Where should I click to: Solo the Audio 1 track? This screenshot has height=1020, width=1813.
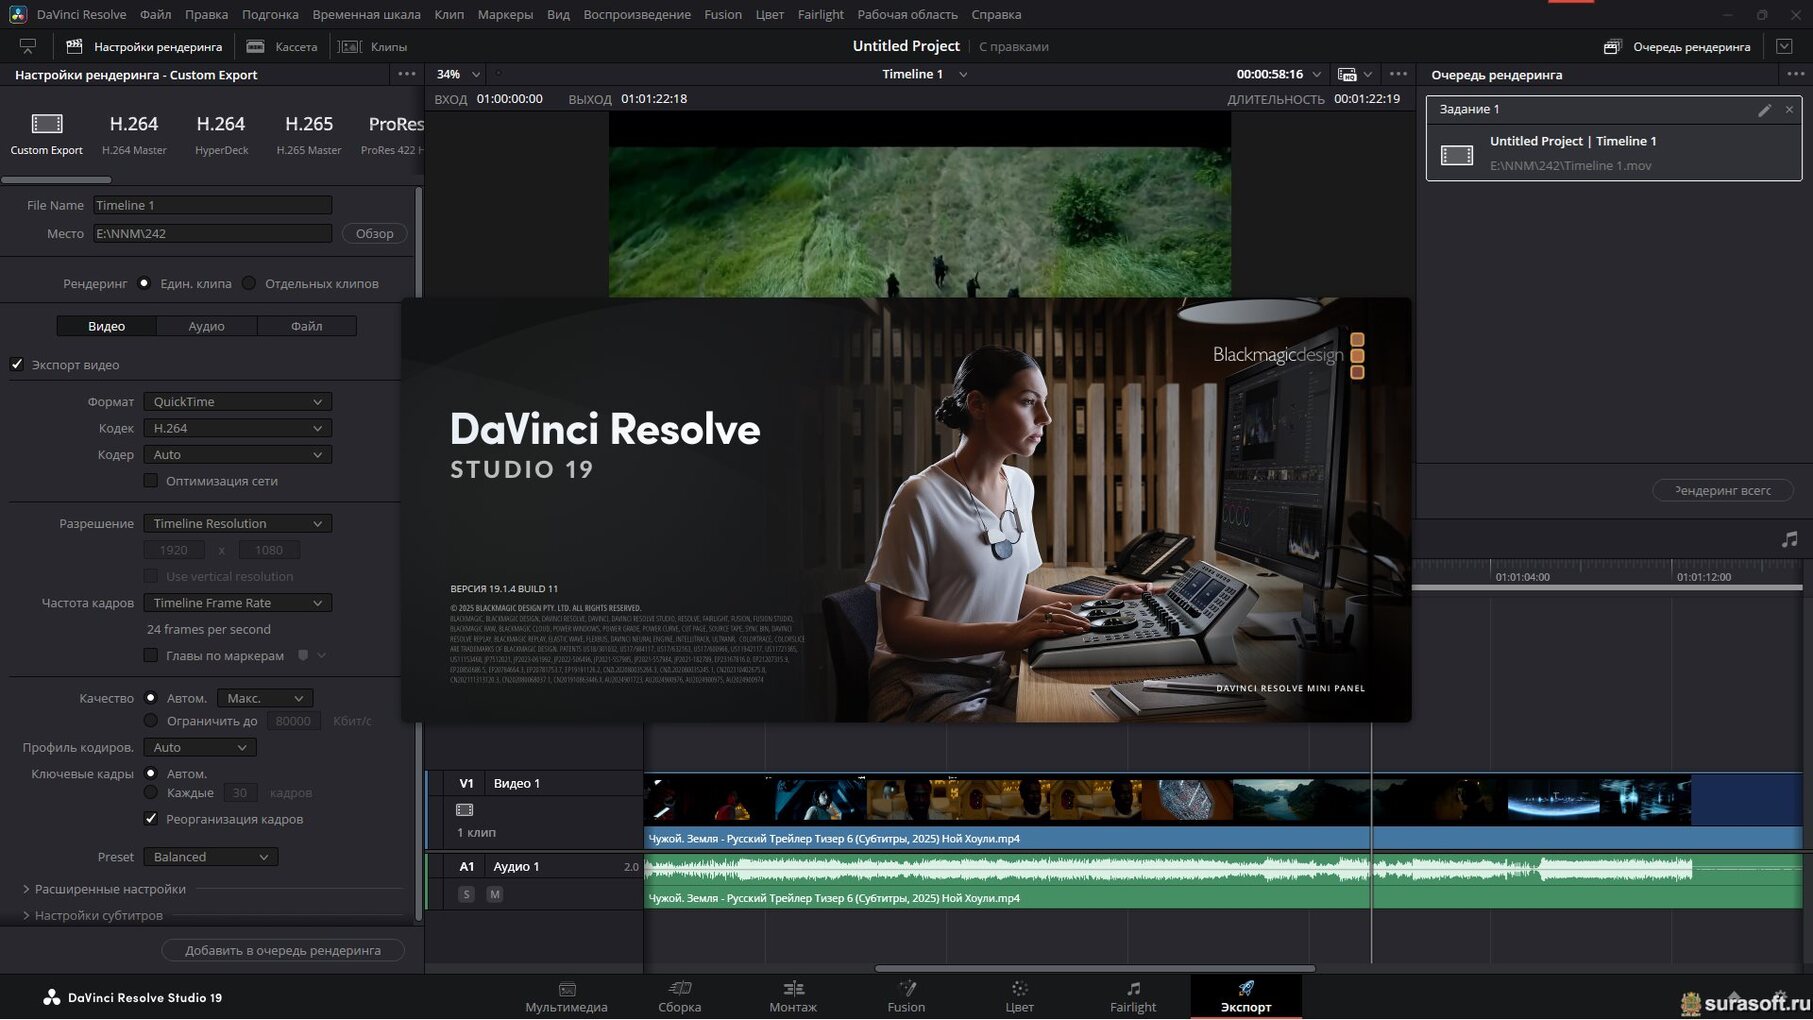(x=466, y=894)
